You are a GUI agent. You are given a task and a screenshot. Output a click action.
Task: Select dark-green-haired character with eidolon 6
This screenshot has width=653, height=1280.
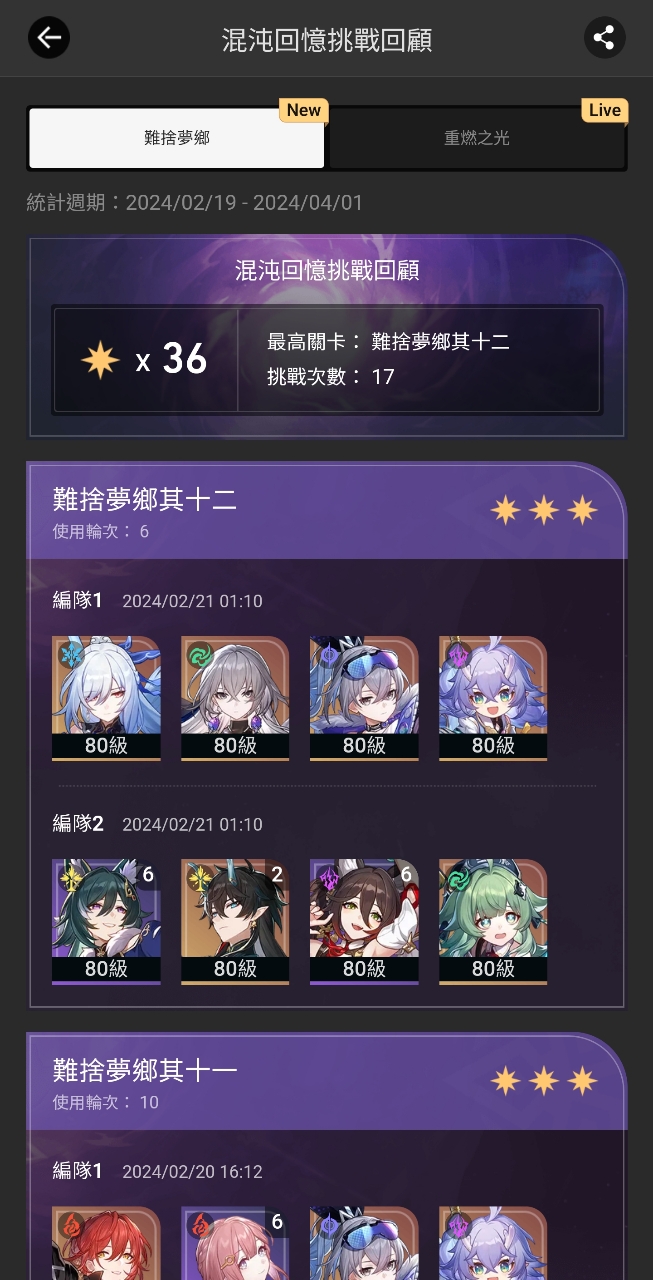click(106, 922)
